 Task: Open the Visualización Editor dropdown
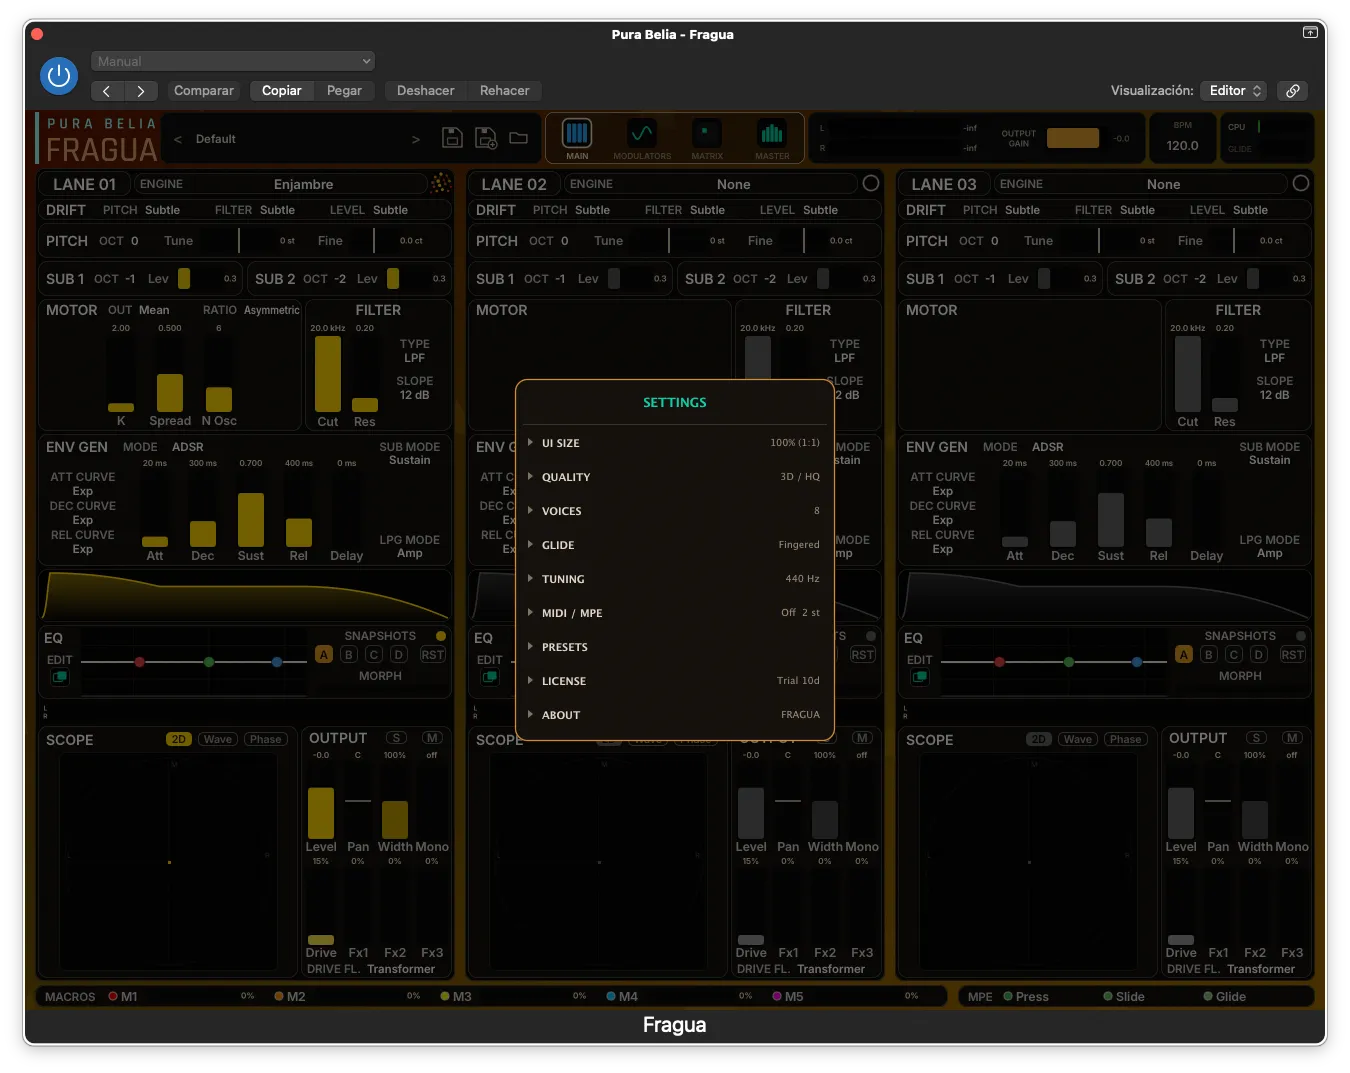[x=1233, y=90]
